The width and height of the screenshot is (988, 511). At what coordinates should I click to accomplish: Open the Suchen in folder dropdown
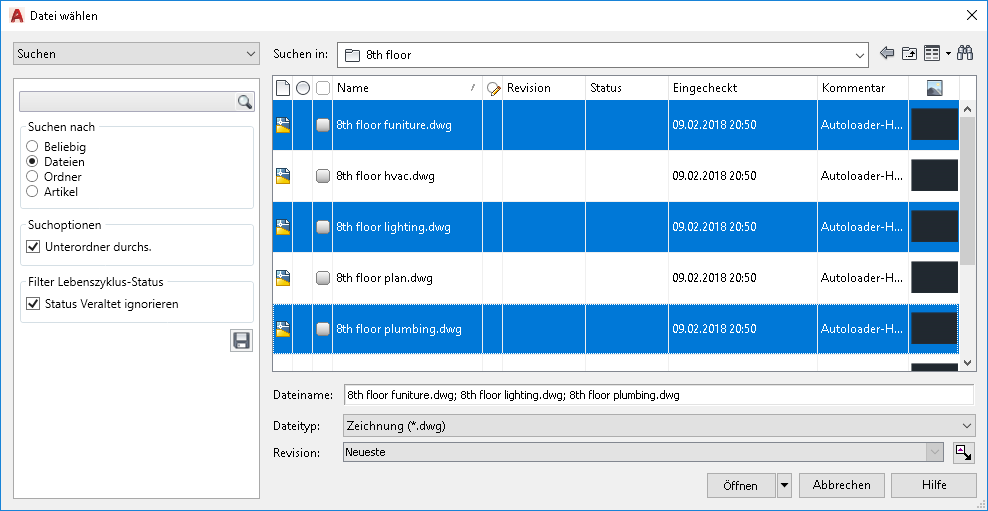603,55
